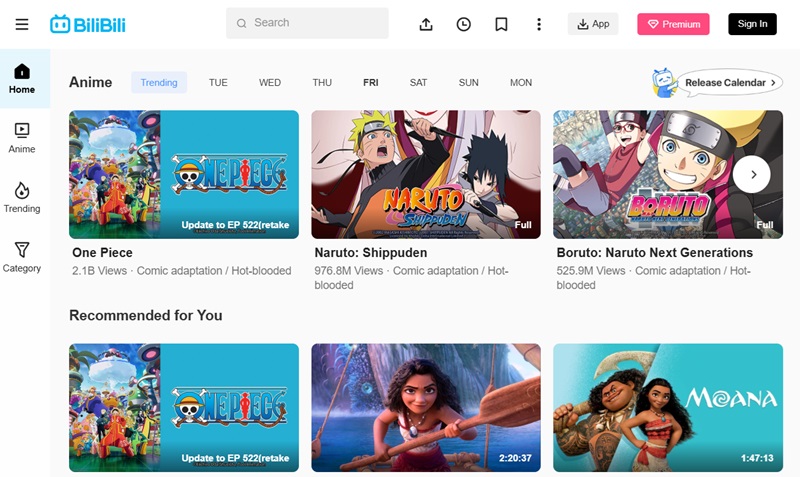Image resolution: width=800 pixels, height=477 pixels.
Task: Open the hamburger menu
Action: 22,24
